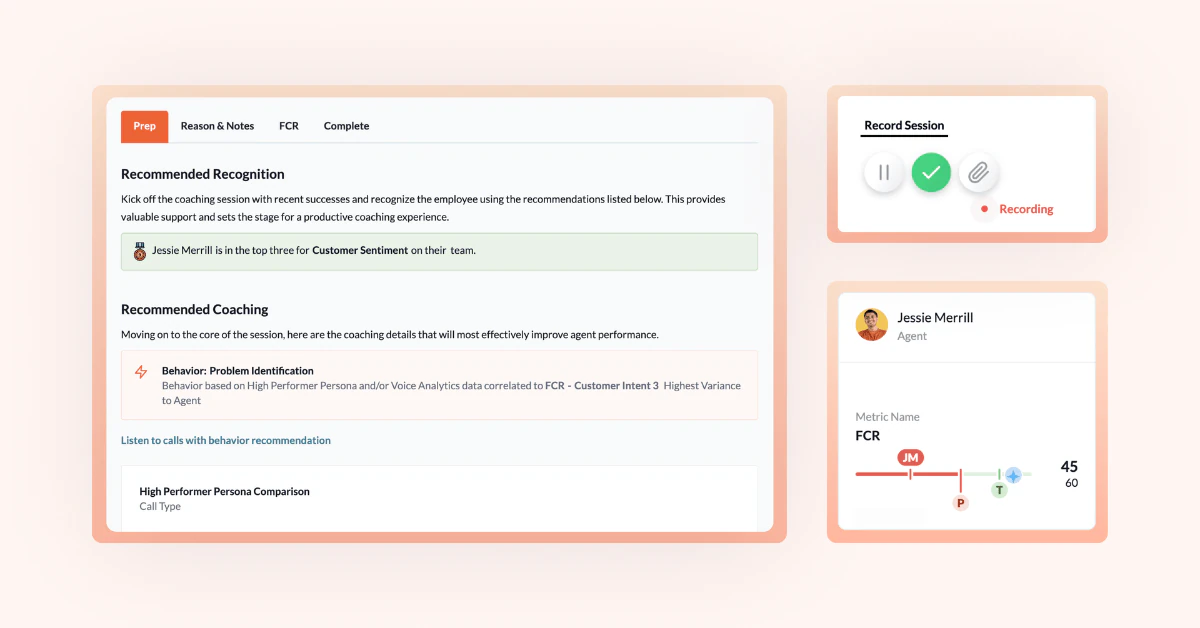Select the JM marker on FCR bar
Image resolution: width=1200 pixels, height=628 pixels.
910,458
